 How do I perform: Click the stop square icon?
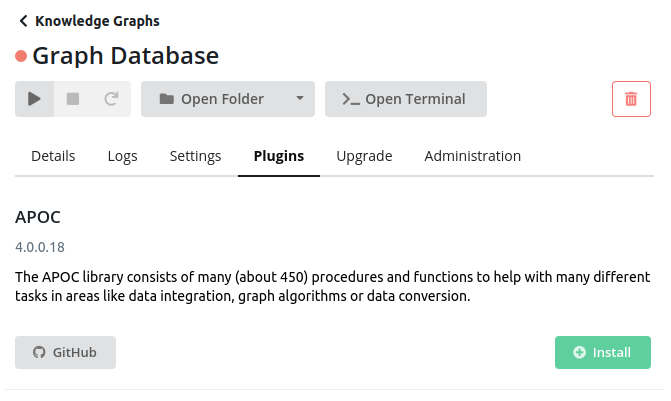tap(73, 99)
